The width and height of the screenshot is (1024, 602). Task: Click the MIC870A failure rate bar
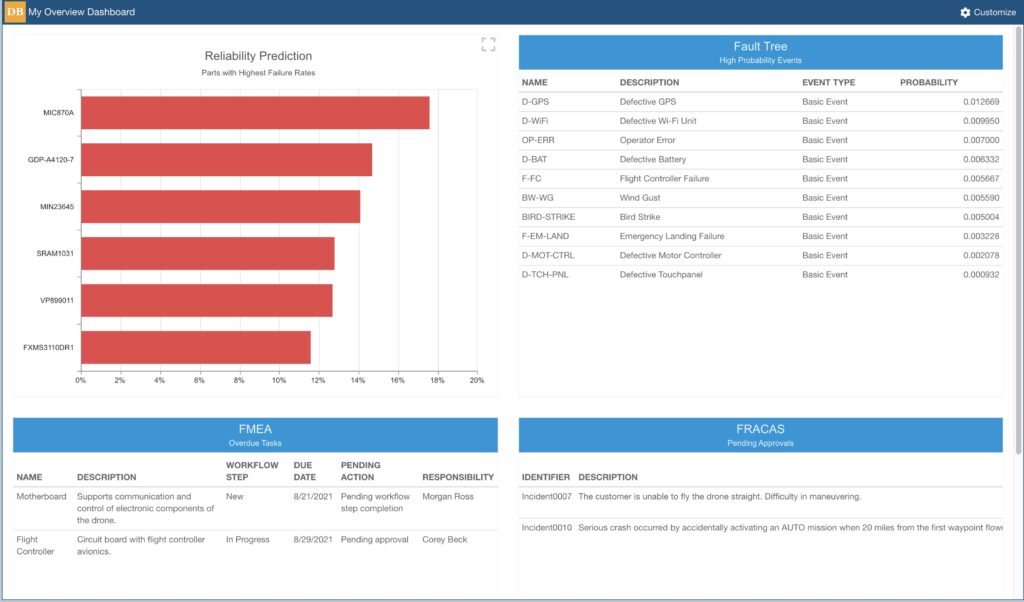255,113
